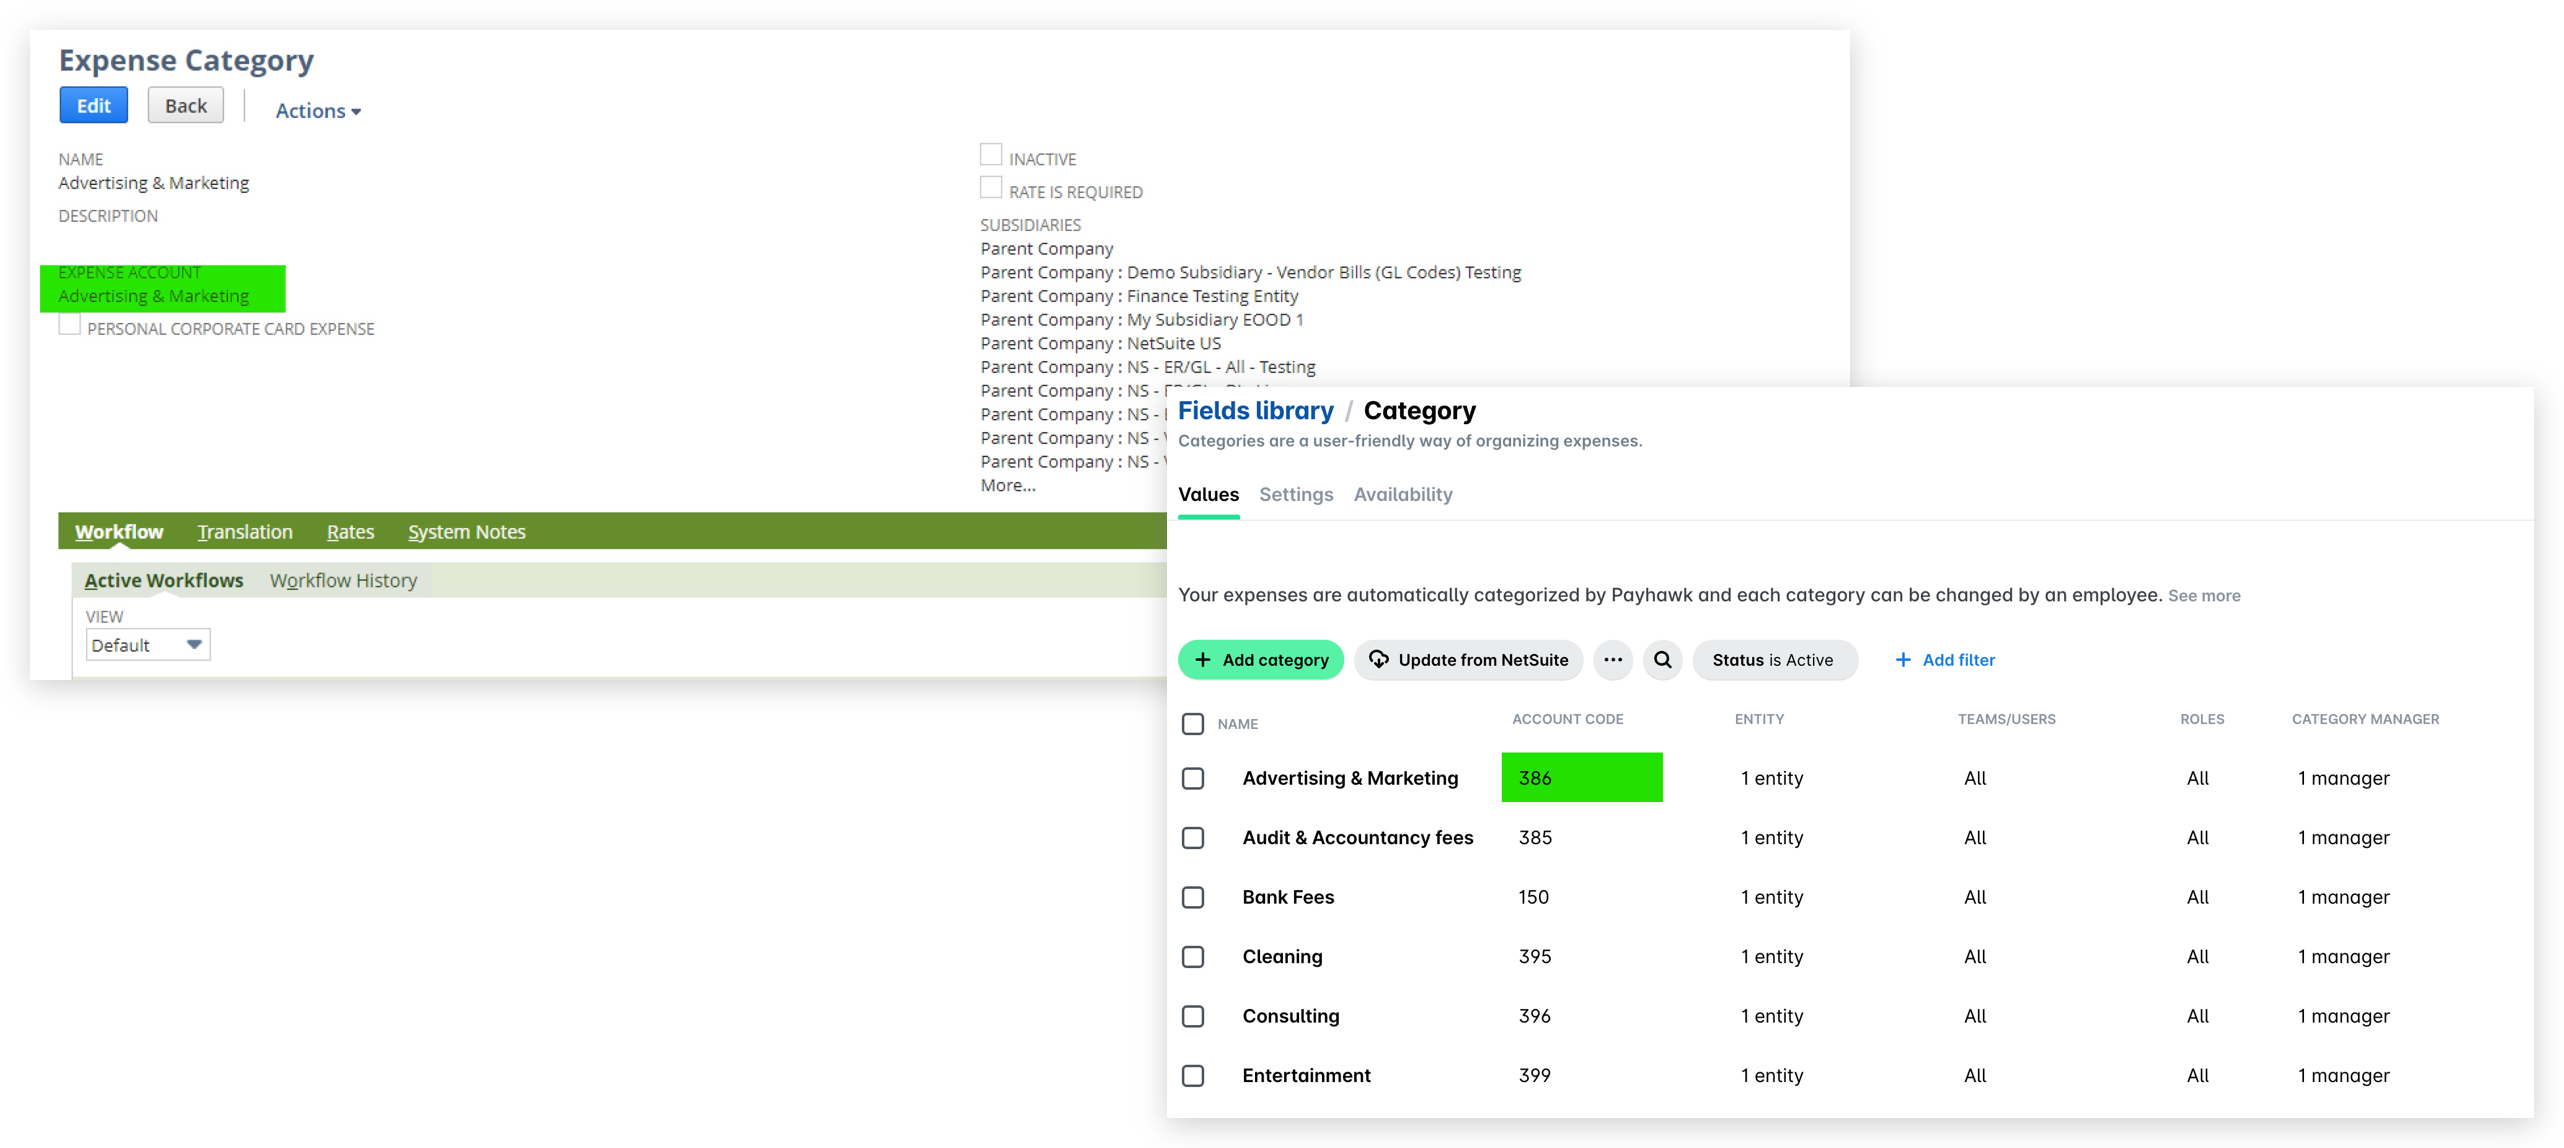Click the search magnifier icon in Category toolbar
The height and width of the screenshot is (1148, 2564).
click(x=1662, y=660)
